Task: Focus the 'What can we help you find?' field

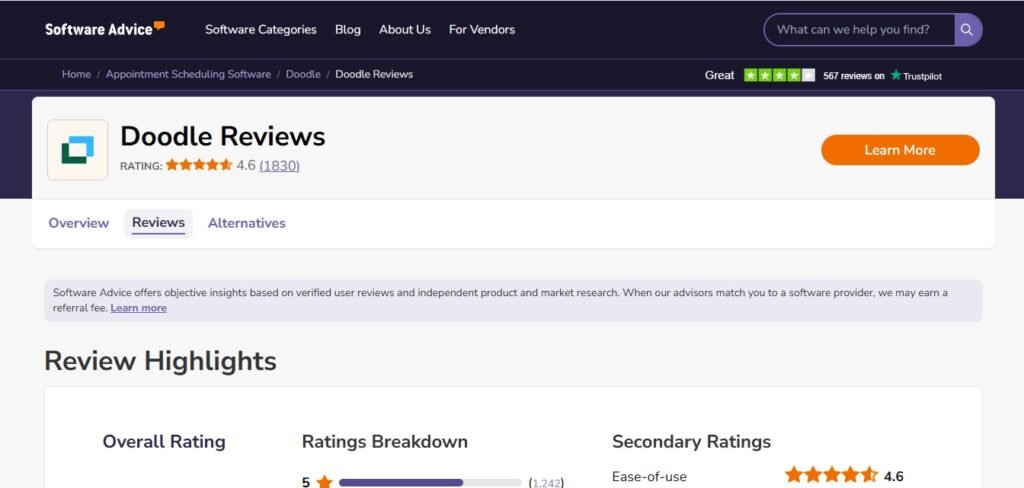Action: [859, 29]
